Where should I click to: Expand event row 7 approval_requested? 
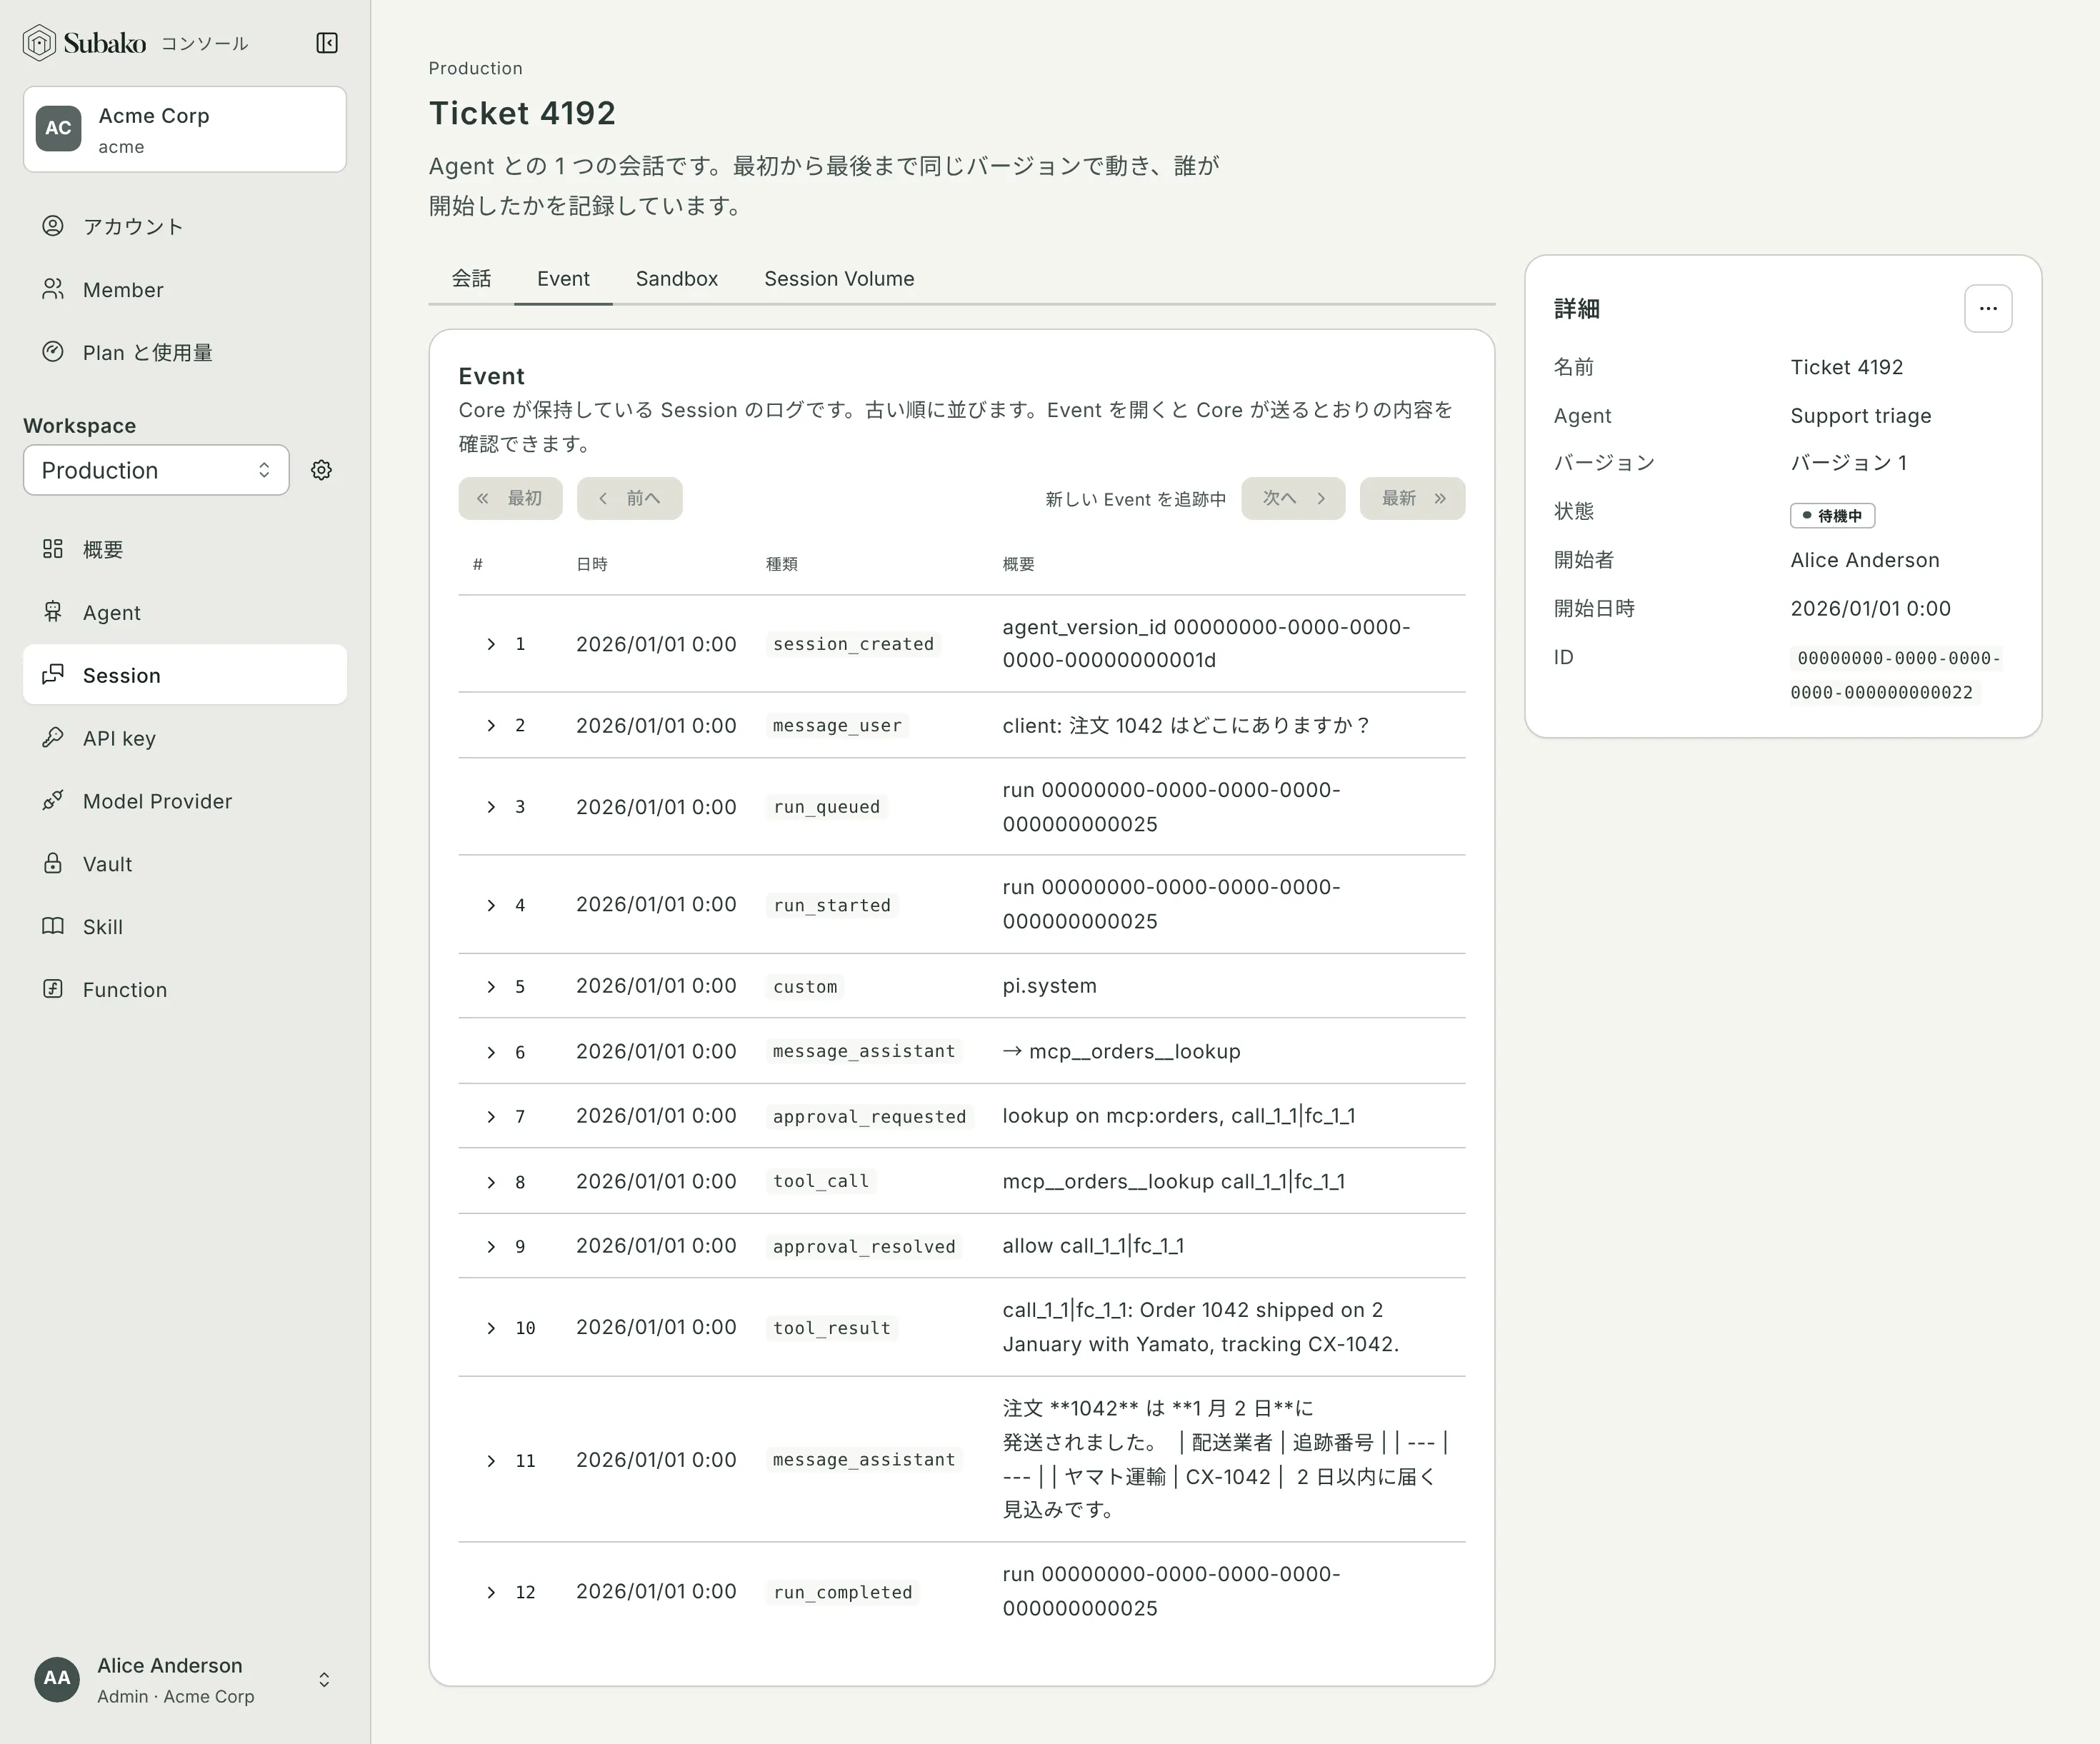point(491,1116)
